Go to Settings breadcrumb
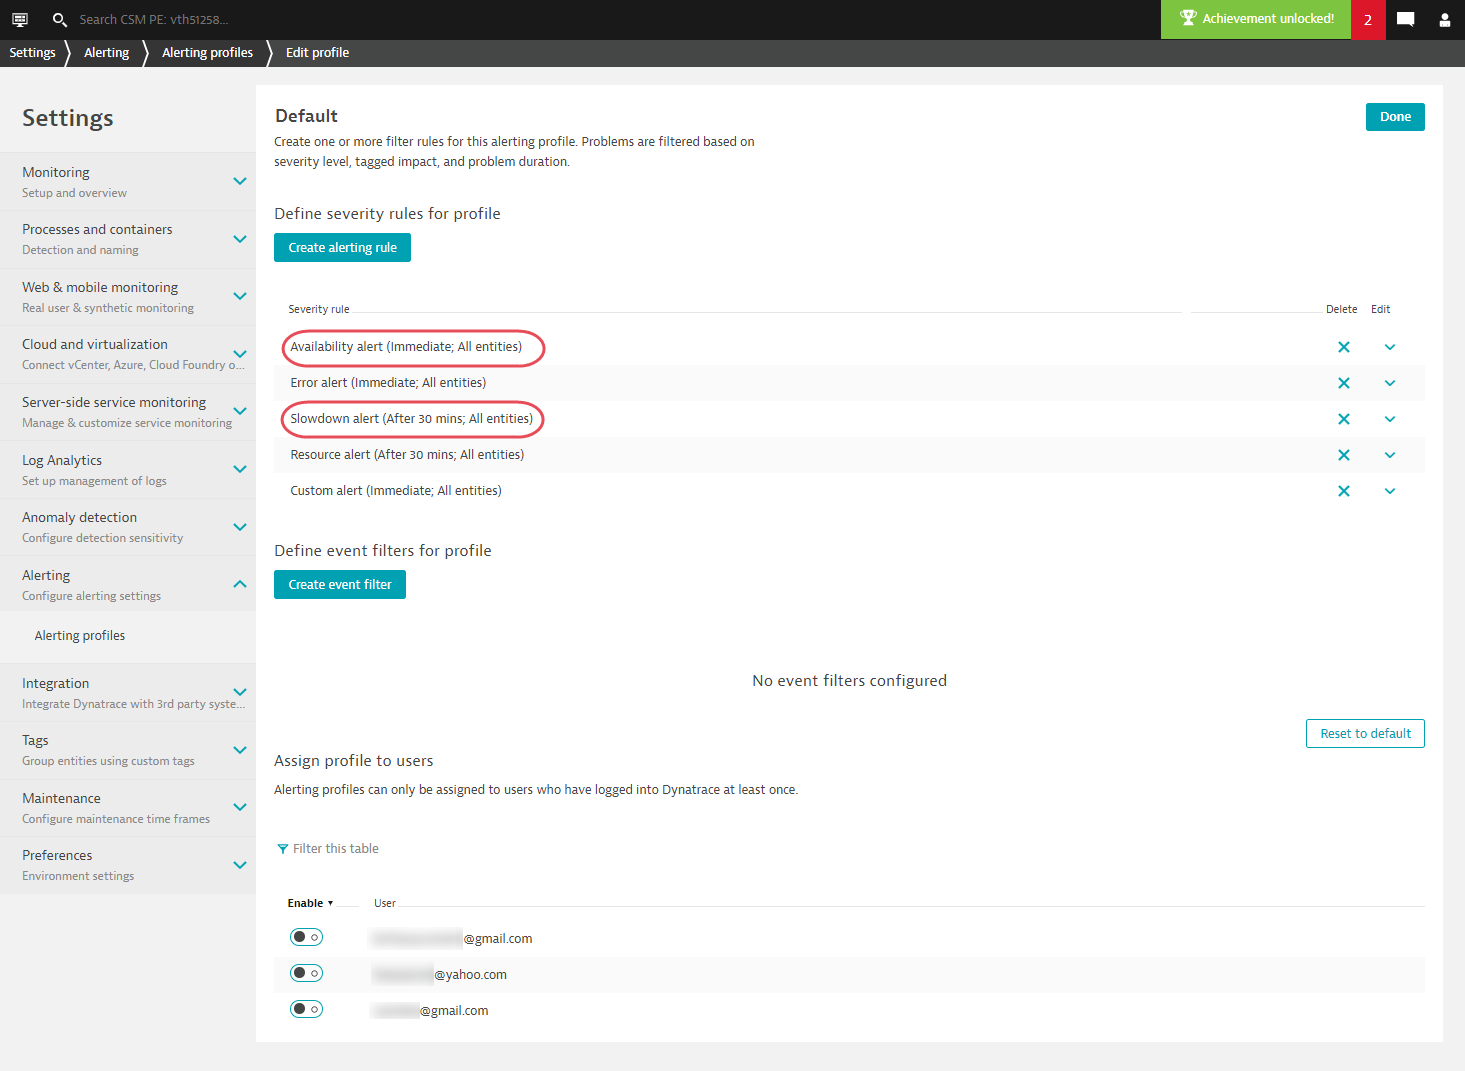This screenshot has height=1071, width=1465. 32,53
